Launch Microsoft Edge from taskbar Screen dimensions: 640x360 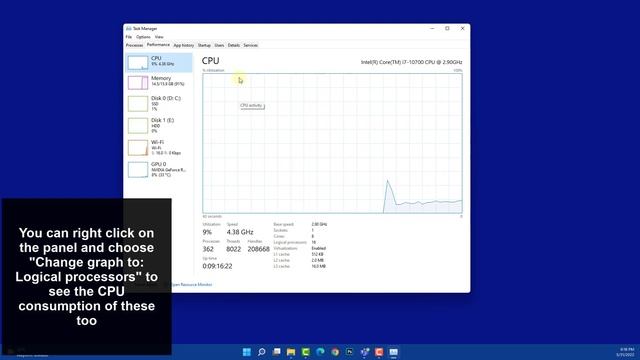(x=320, y=352)
